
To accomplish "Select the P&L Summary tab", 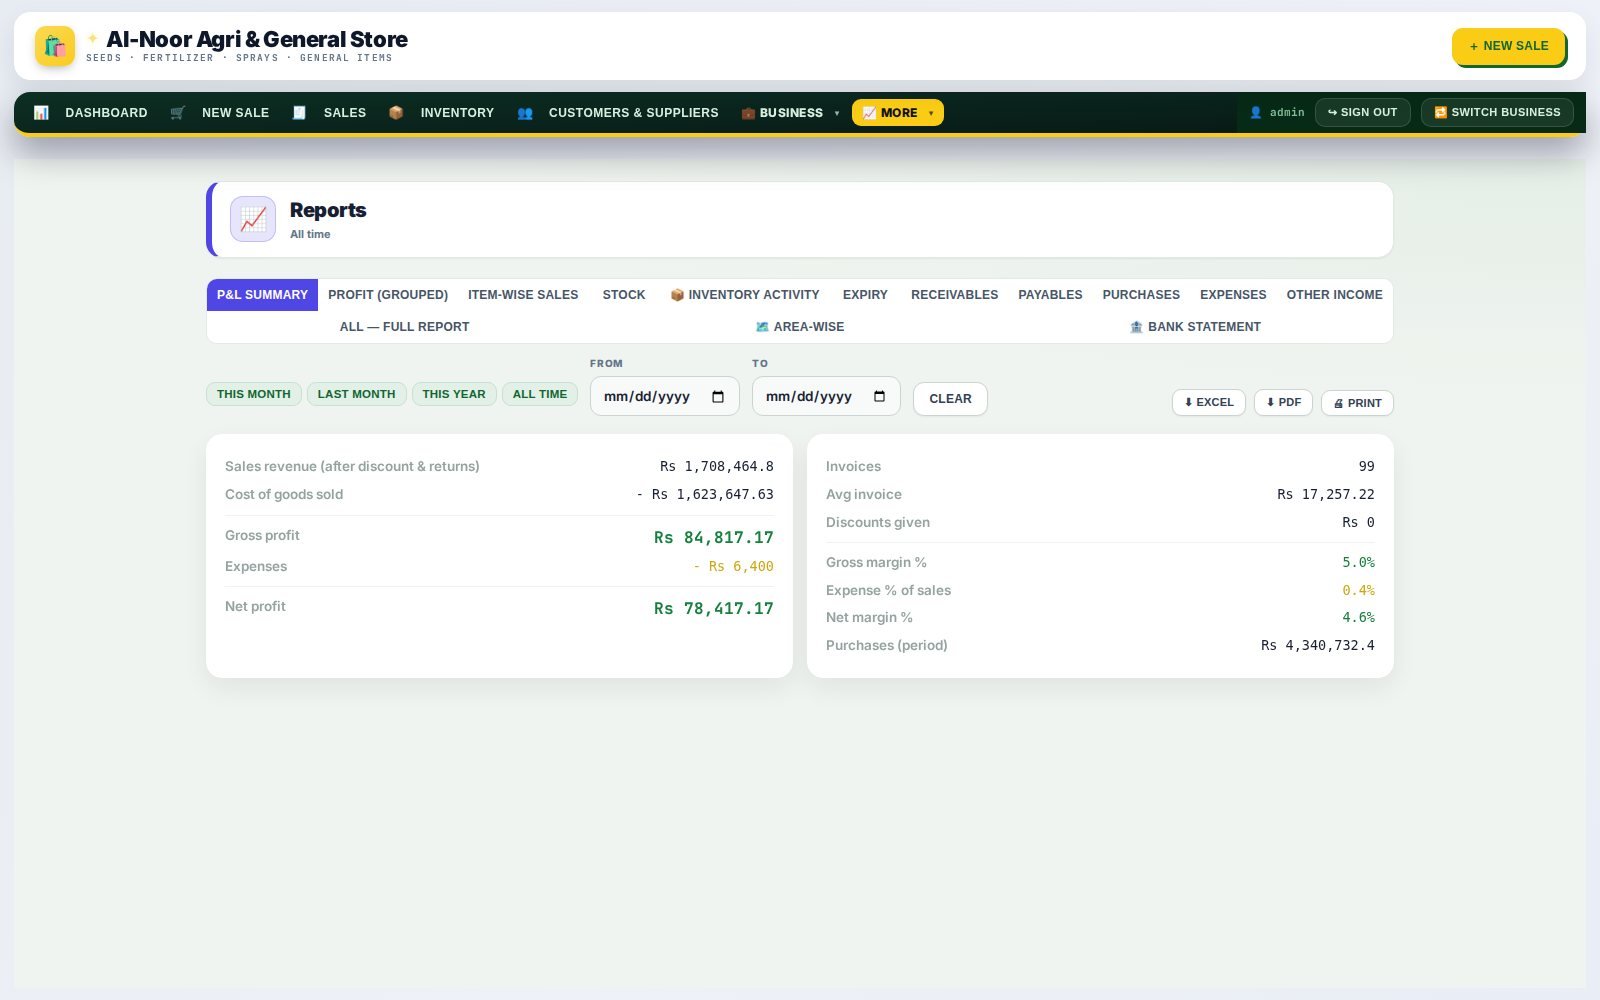I will (x=262, y=295).
